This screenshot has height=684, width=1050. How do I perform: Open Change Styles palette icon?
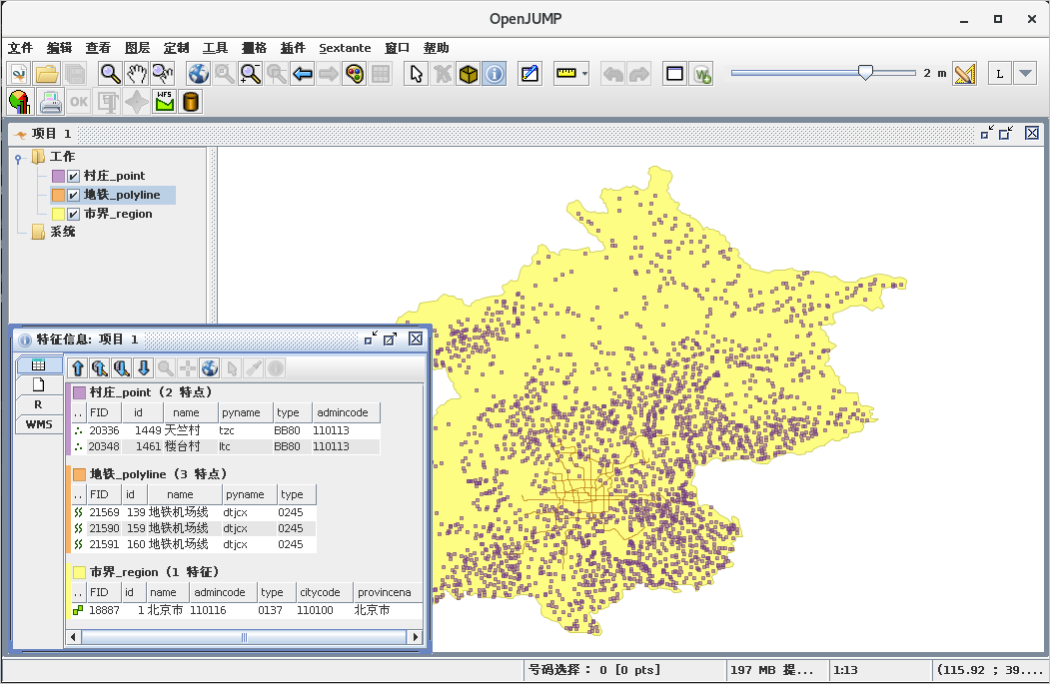(x=355, y=74)
